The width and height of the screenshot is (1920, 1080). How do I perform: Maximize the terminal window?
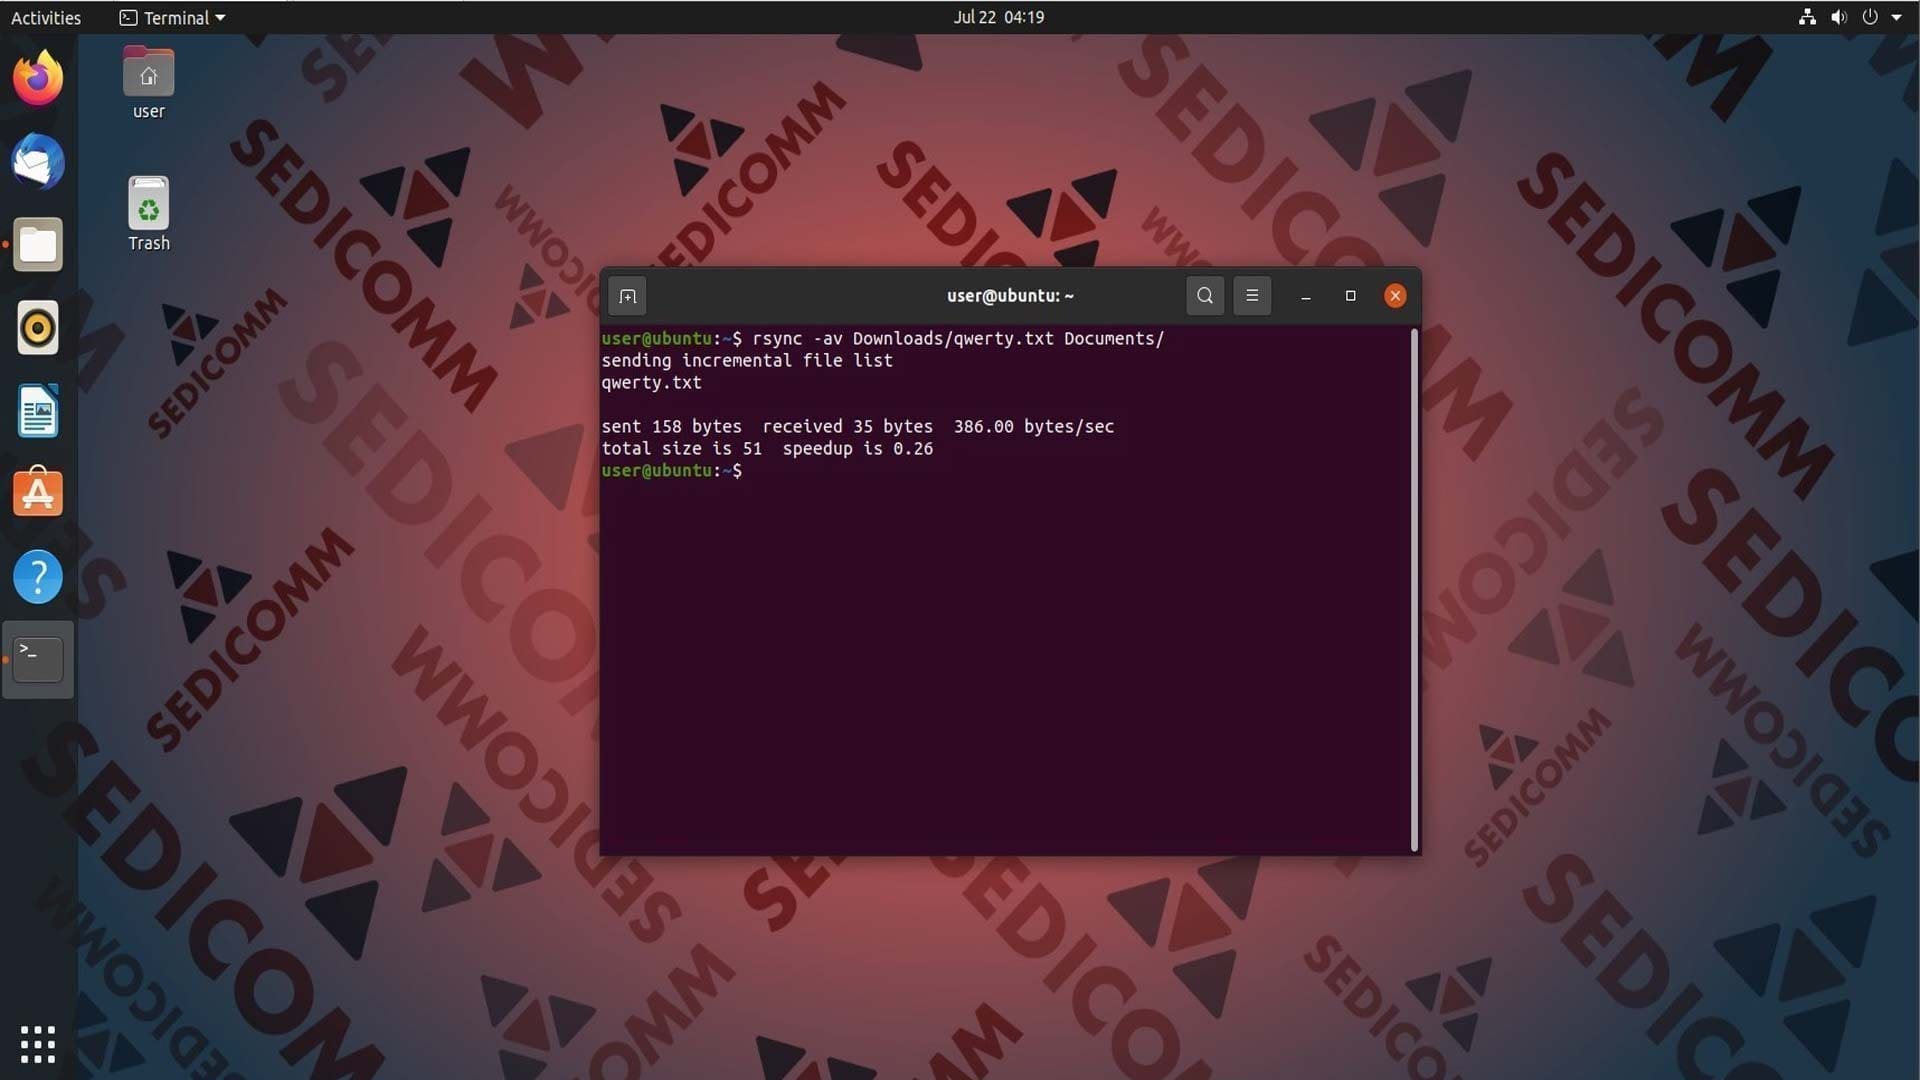coord(1351,296)
